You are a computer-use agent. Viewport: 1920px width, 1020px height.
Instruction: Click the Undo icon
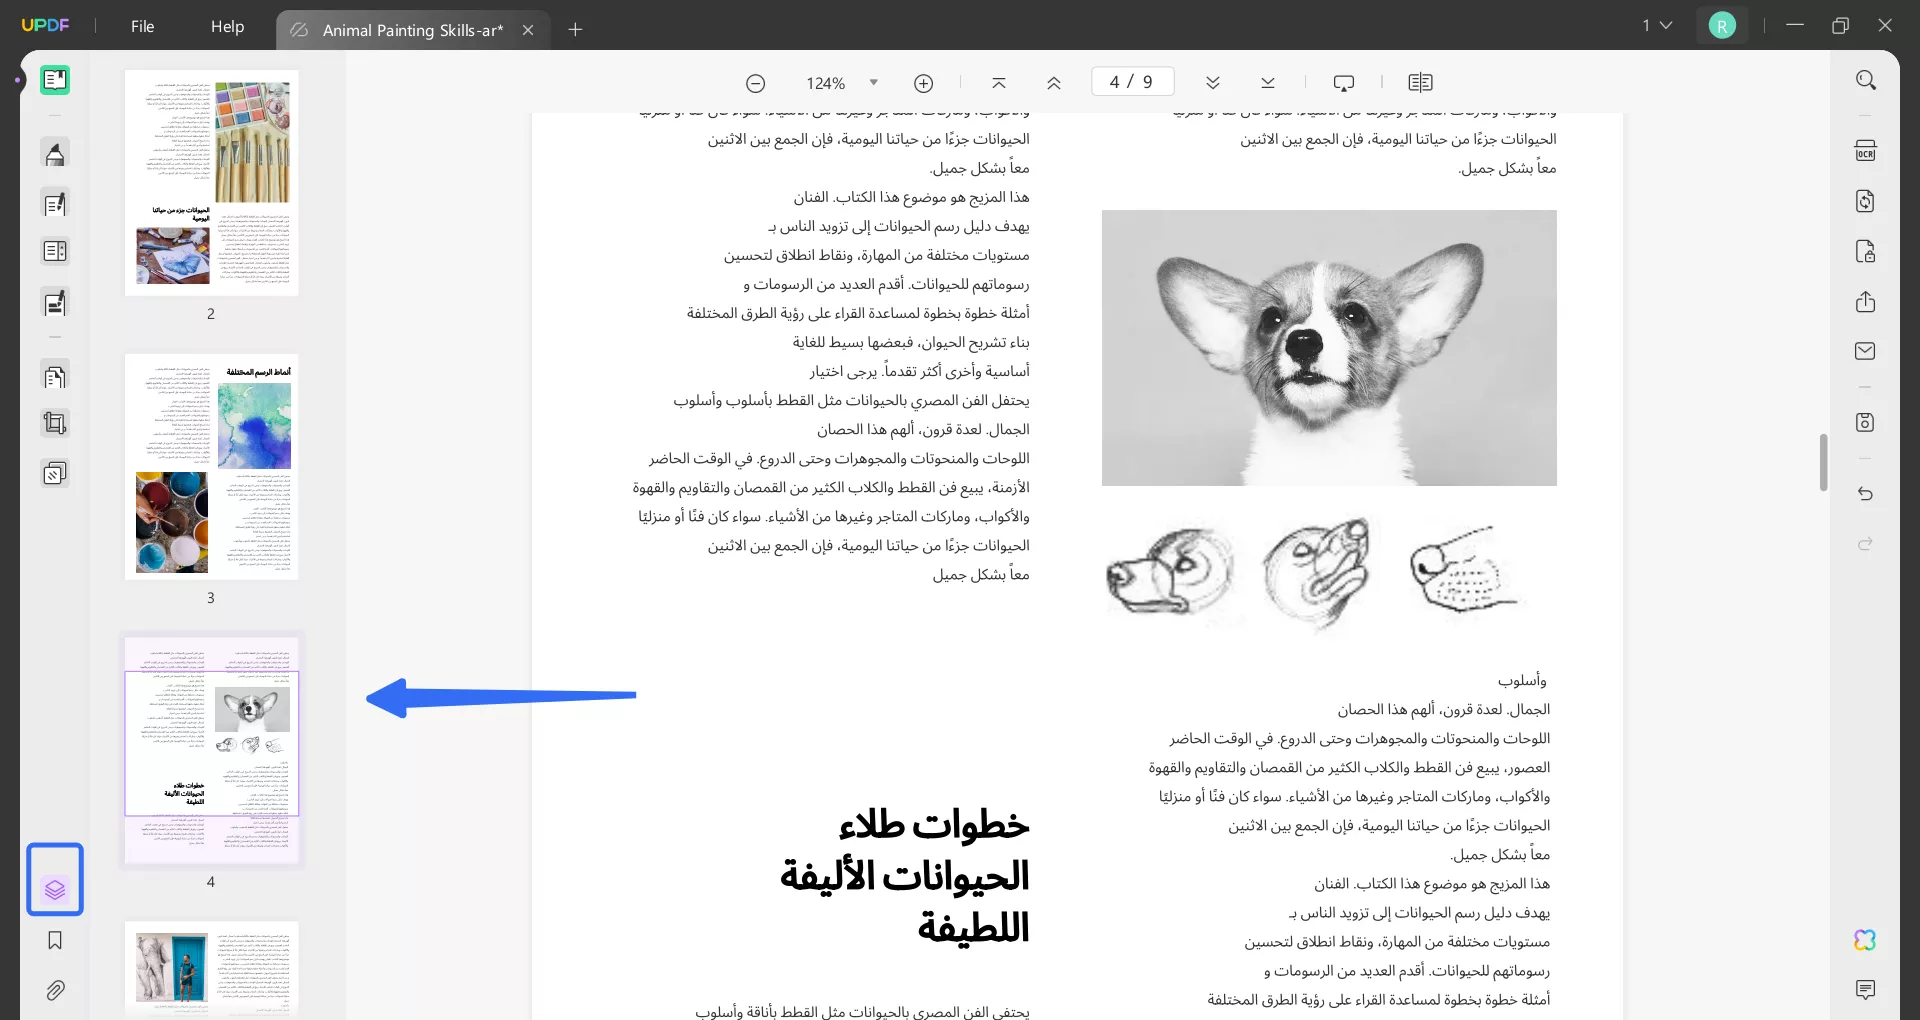[1866, 494]
